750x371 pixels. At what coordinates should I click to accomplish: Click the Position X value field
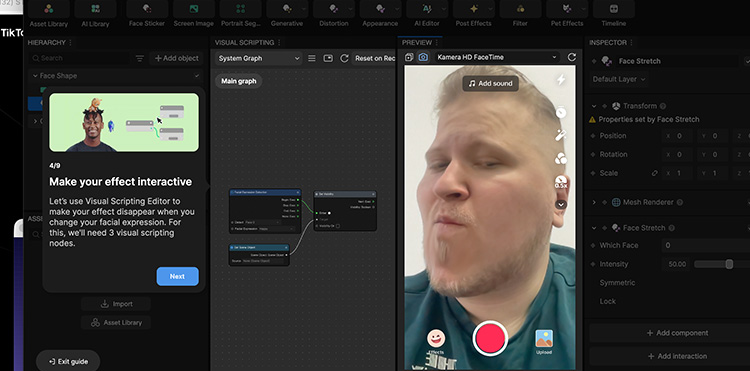678,136
